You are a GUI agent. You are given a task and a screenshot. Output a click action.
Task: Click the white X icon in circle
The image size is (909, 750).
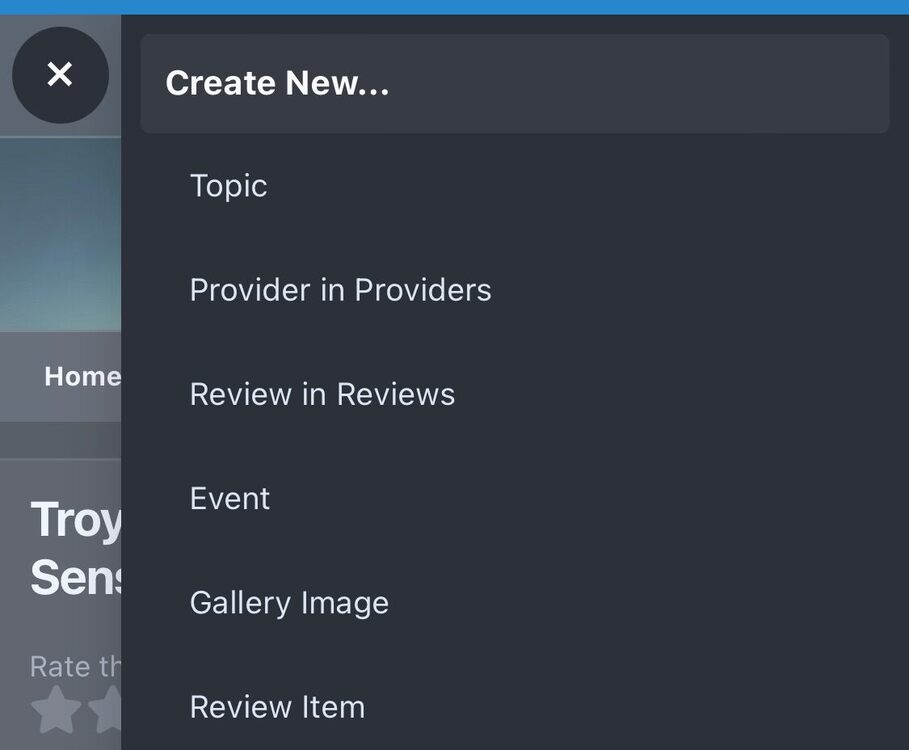click(60, 74)
